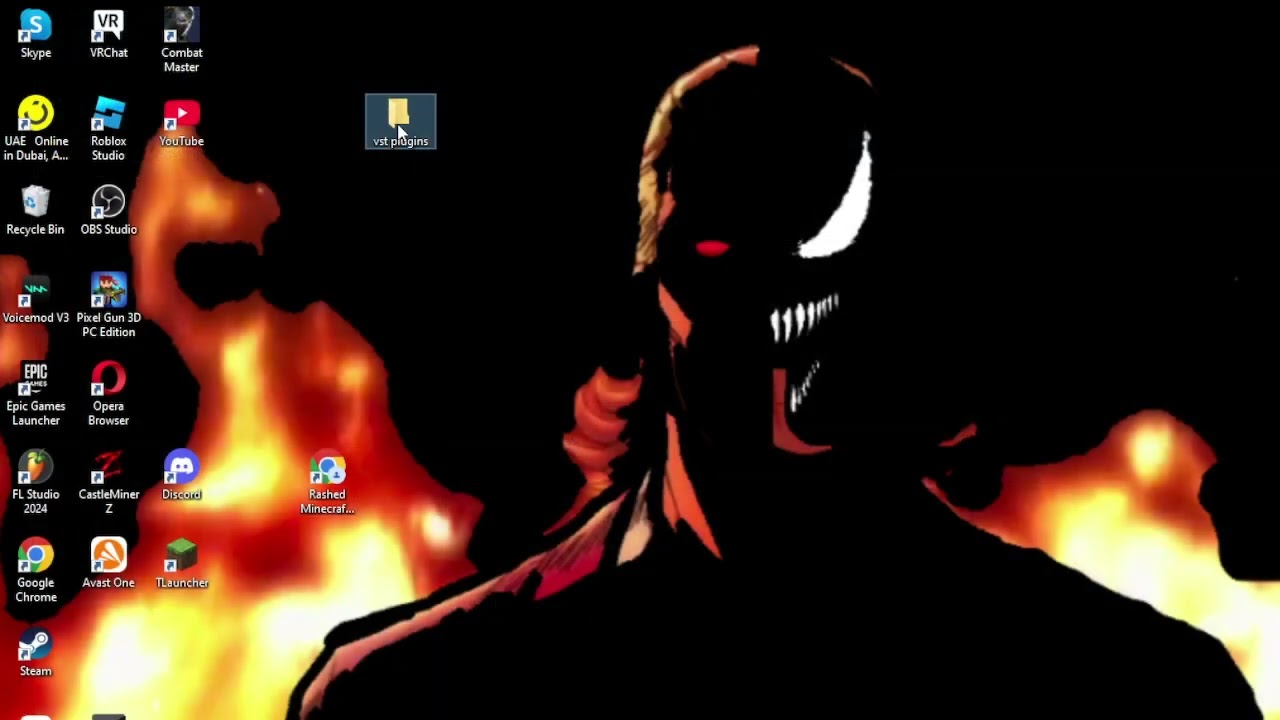Open the Google Chrome shortcut
The image size is (1280, 720).
[x=35, y=571]
